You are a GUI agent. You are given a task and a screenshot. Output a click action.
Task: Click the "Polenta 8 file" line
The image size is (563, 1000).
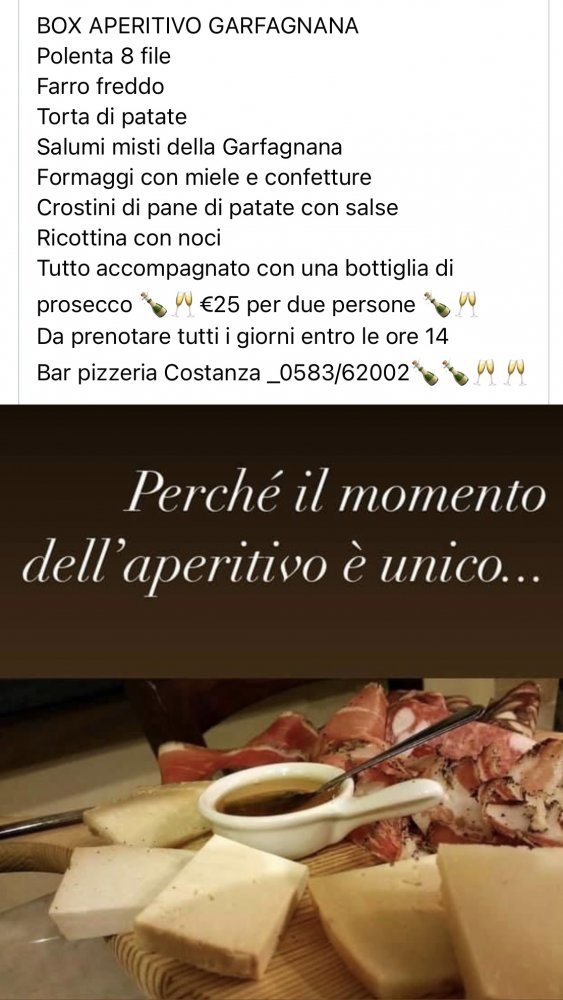click(x=104, y=56)
